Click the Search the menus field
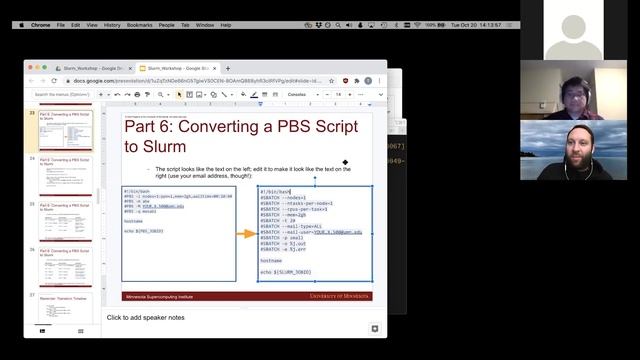The width and height of the screenshot is (640, 360). (x=62, y=95)
